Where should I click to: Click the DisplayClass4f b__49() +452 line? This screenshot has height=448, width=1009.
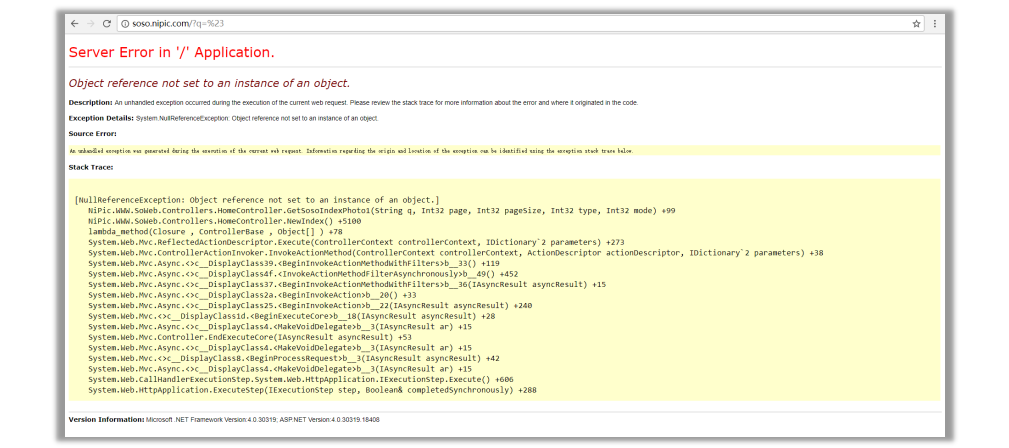(x=303, y=274)
